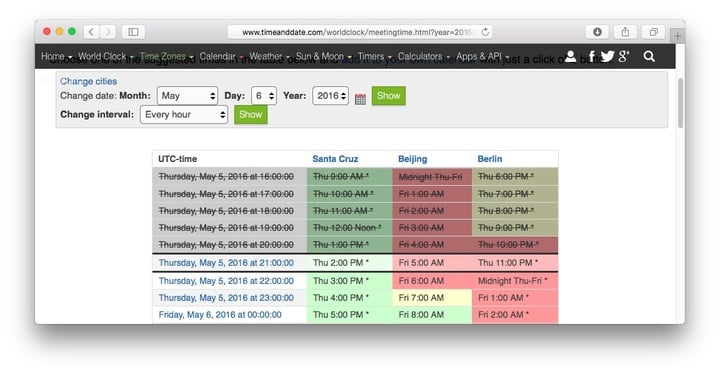Viewport: 720px width, 374px height.
Task: Click the Santa Cruz cell Thu 3:00 PM
Action: pyautogui.click(x=349, y=281)
